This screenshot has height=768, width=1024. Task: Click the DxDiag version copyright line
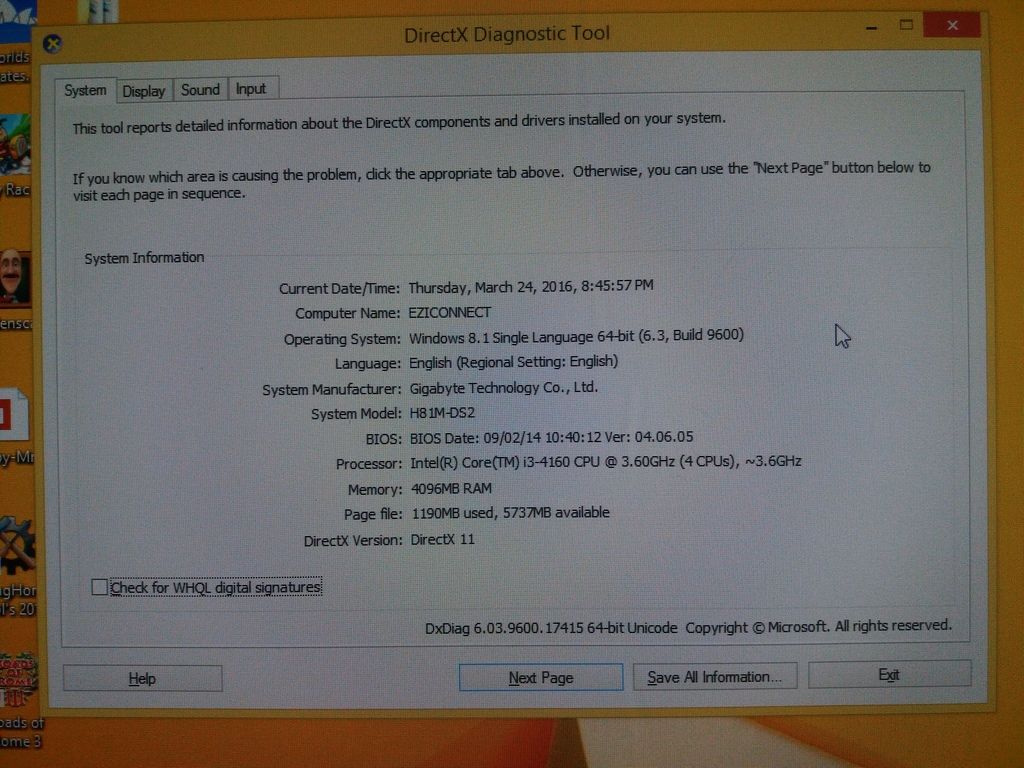(688, 627)
